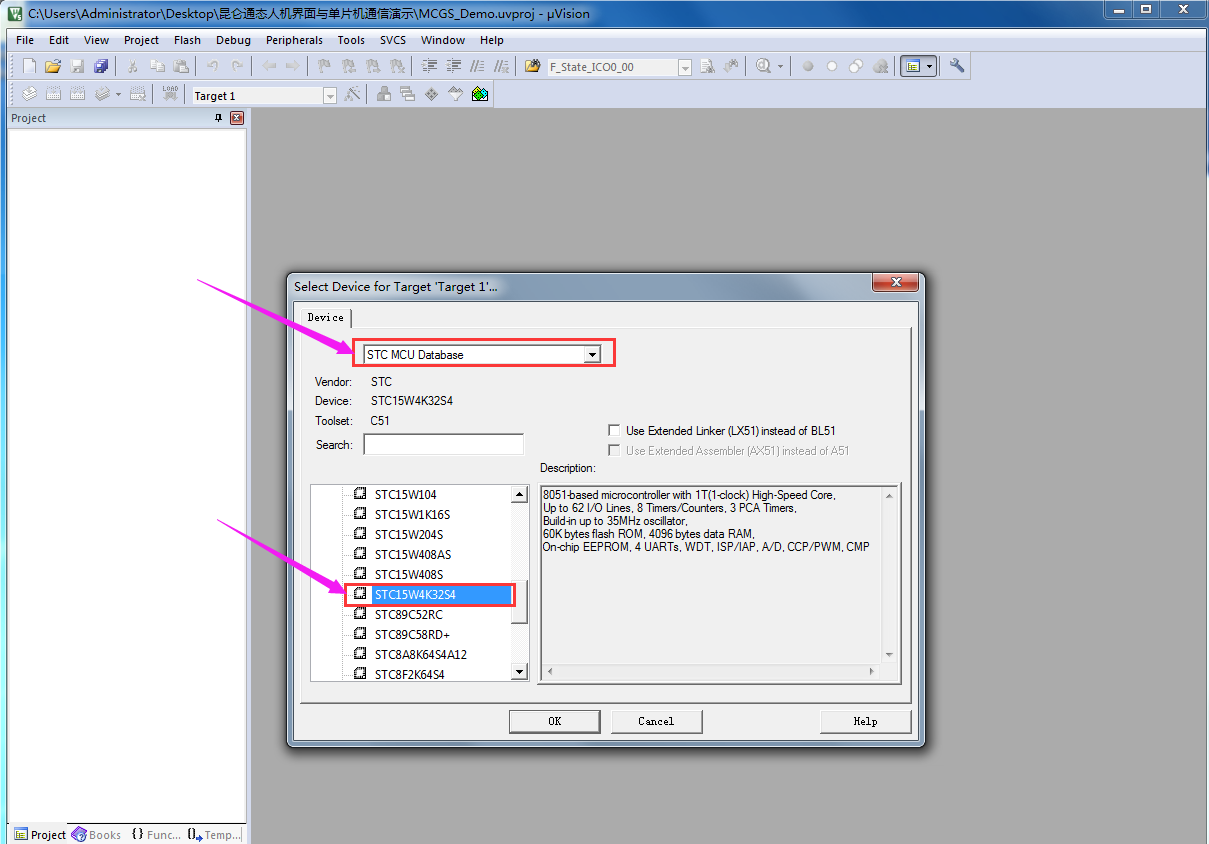Image resolution: width=1209 pixels, height=844 pixels.
Task: Open the Debug Session dropdown arrow
Action: coord(780,66)
